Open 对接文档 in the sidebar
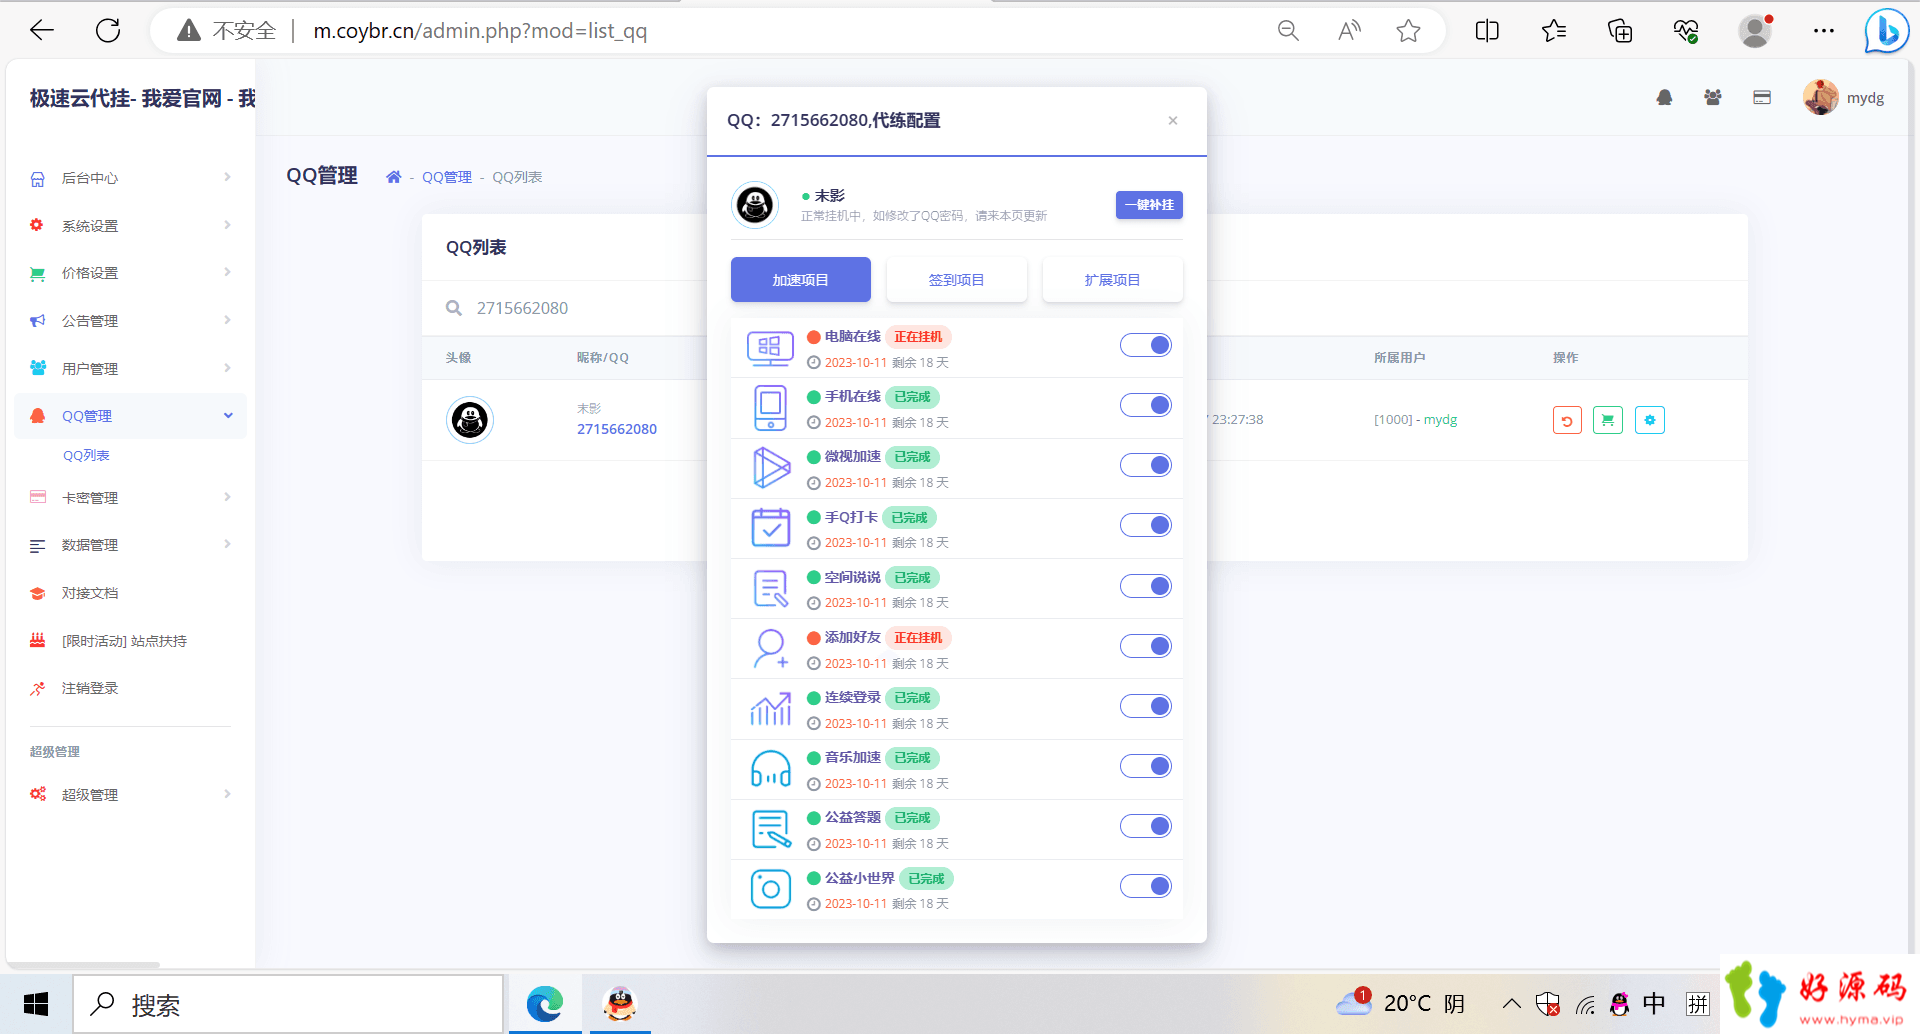This screenshot has height=1034, width=1920. pyautogui.click(x=90, y=593)
